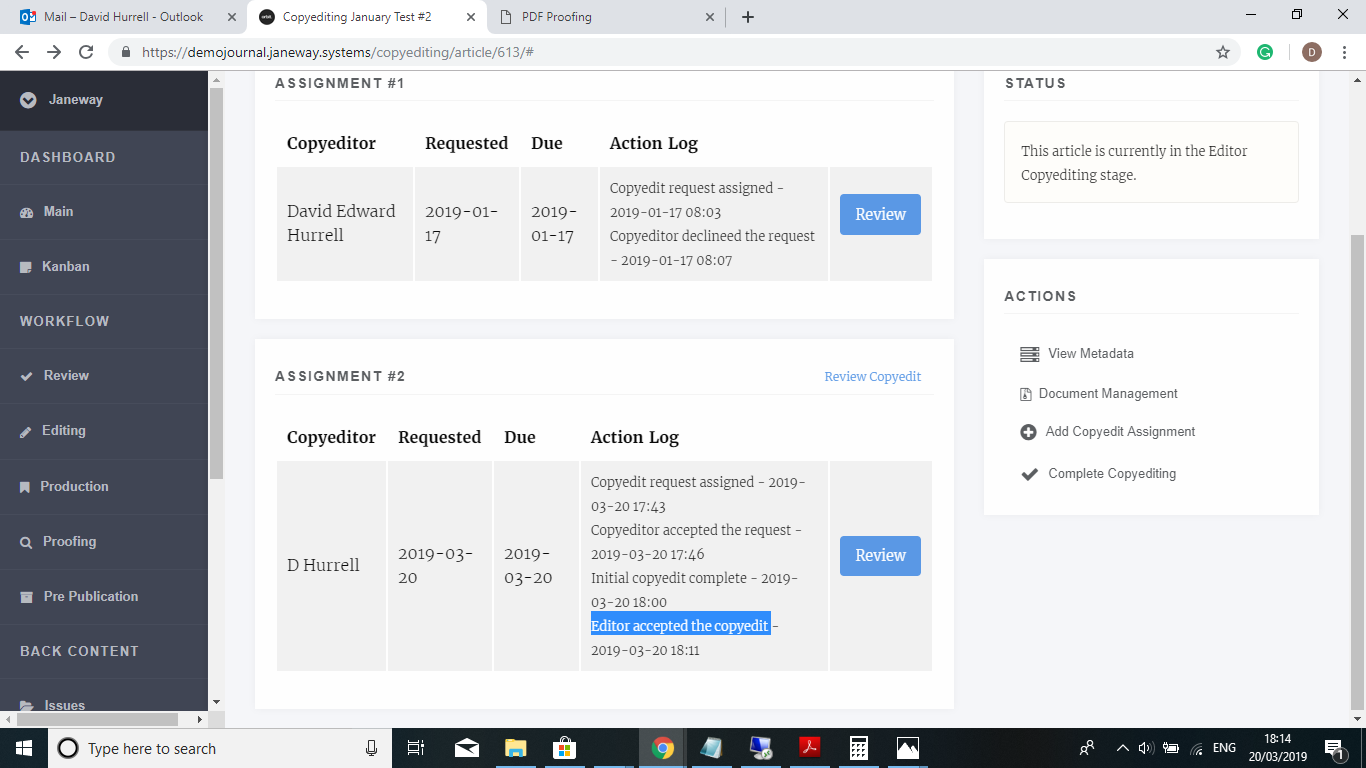
Task: Open the Photos app on taskbar
Action: 907,748
